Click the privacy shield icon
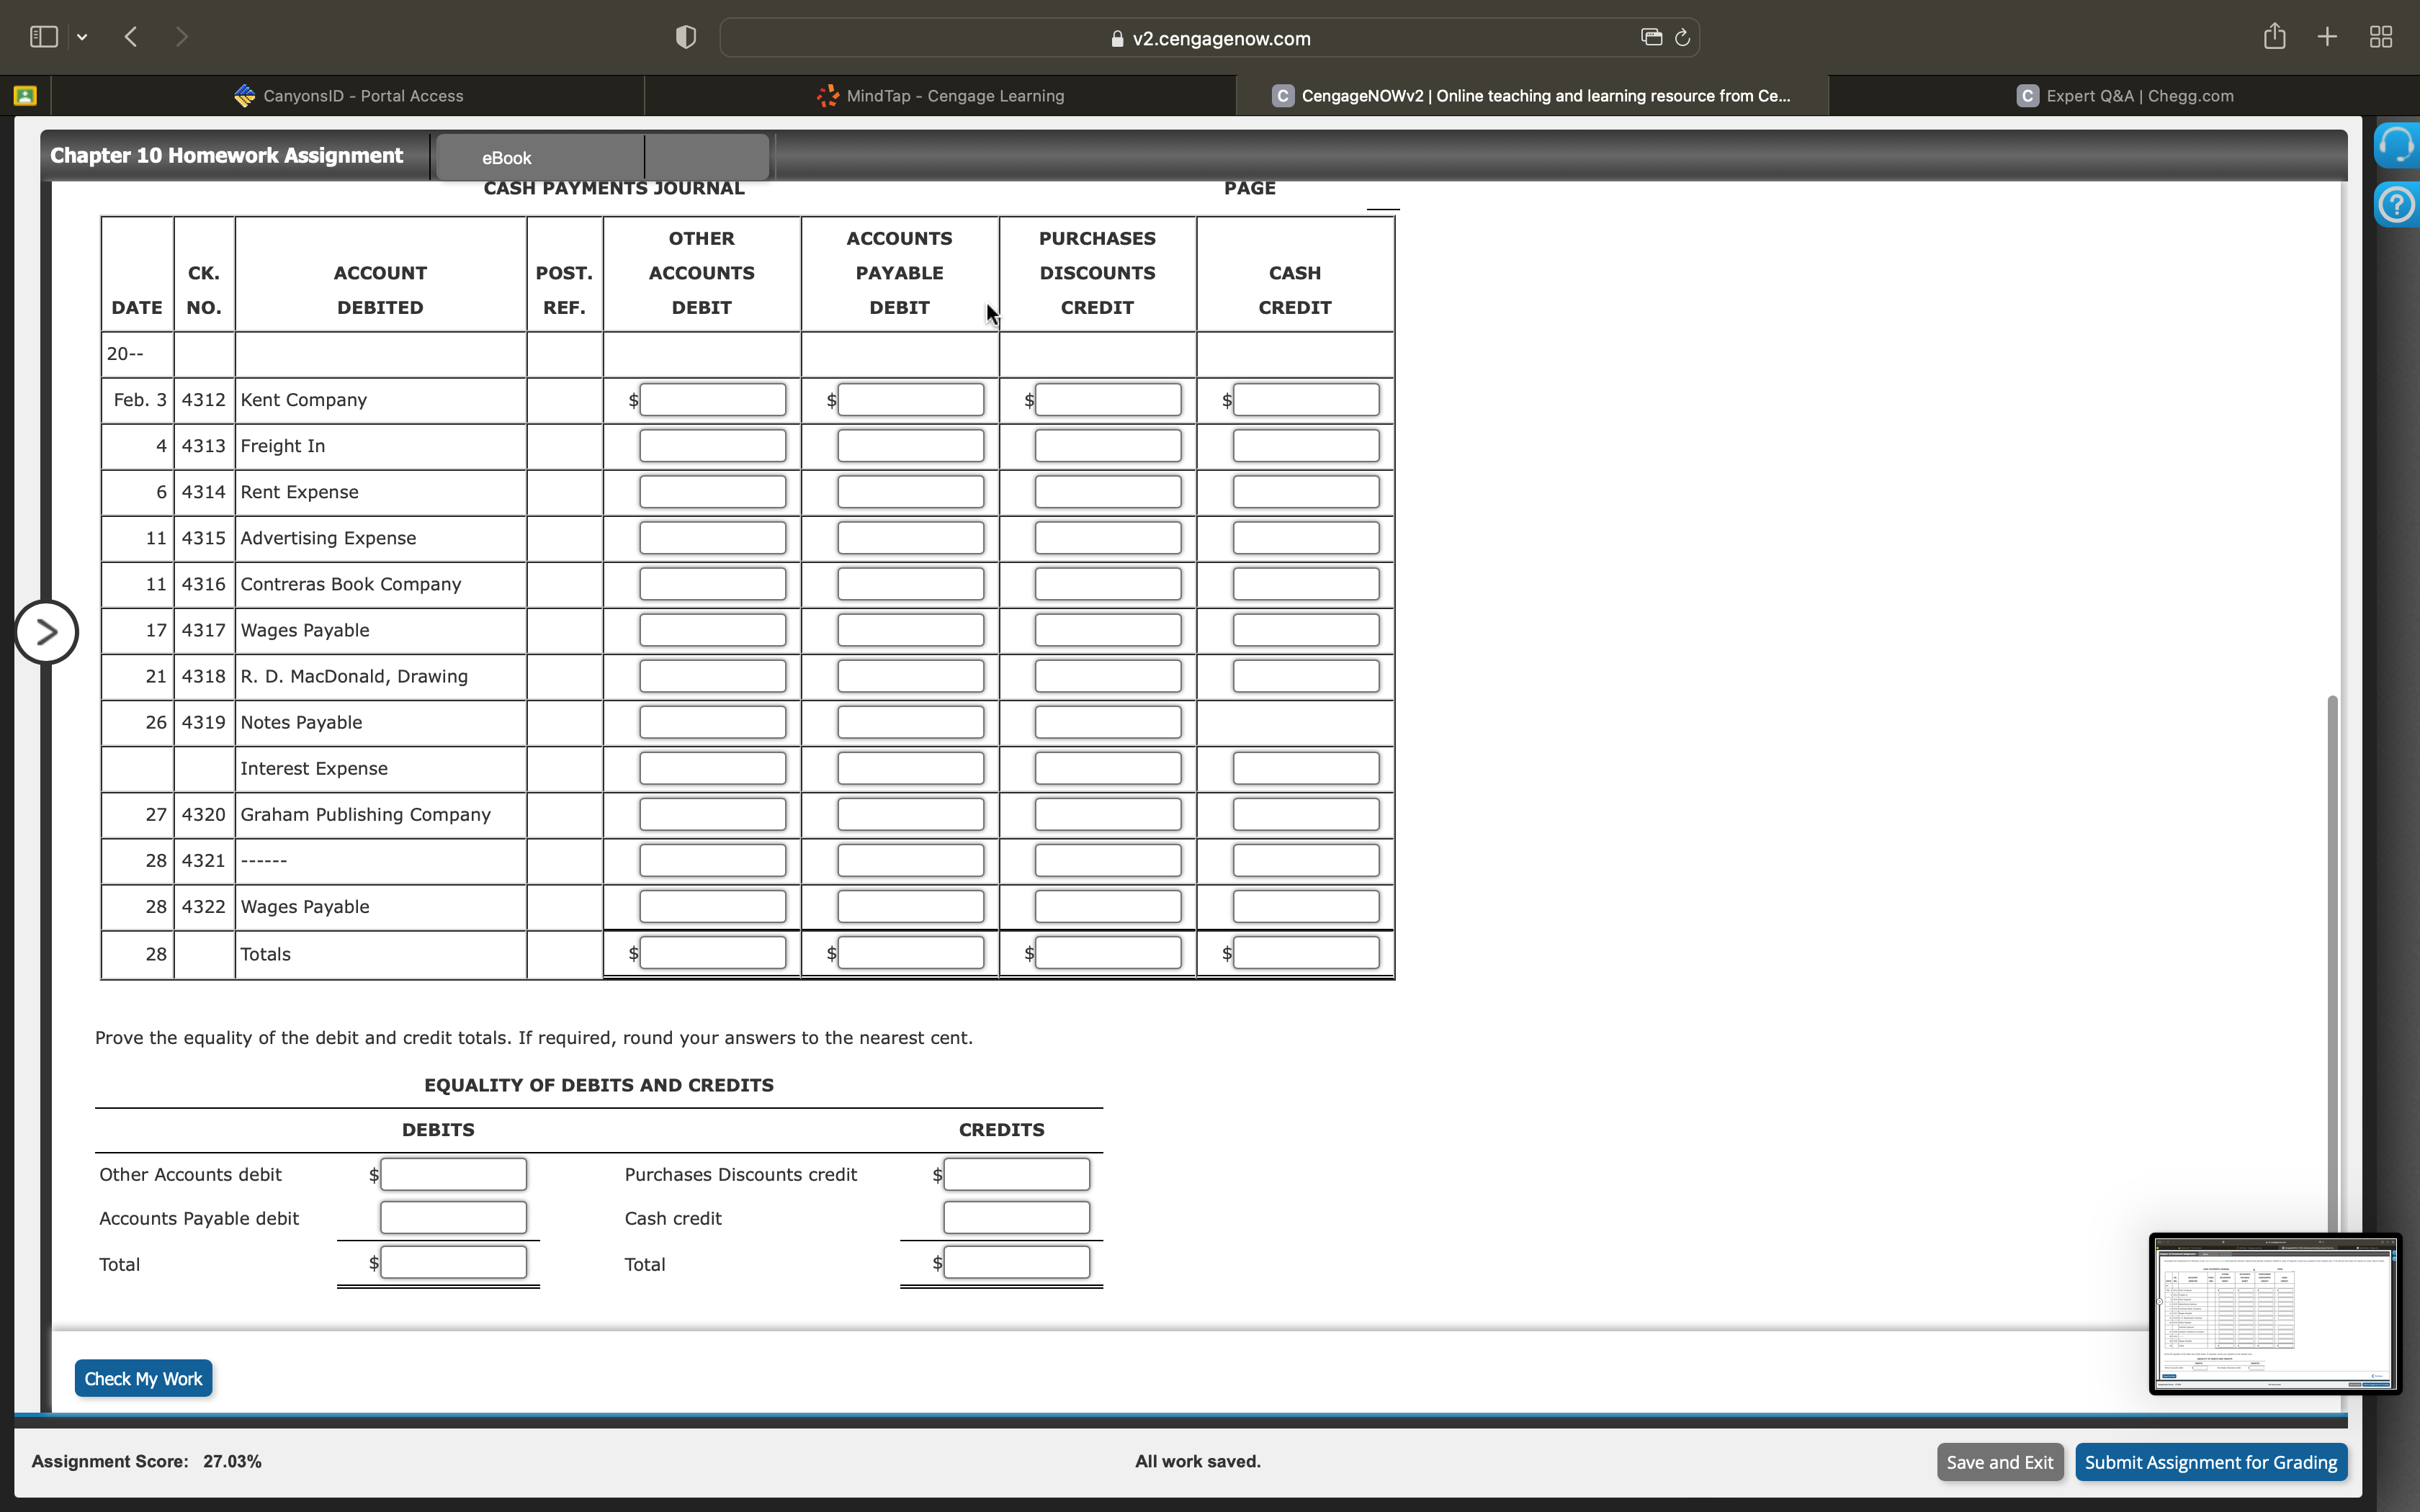2420x1512 pixels. coord(685,38)
